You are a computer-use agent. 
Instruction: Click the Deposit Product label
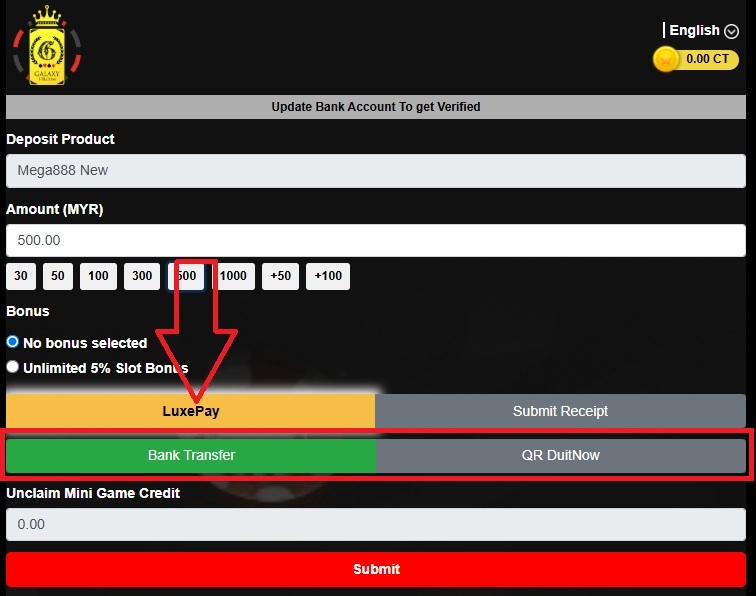pos(60,139)
